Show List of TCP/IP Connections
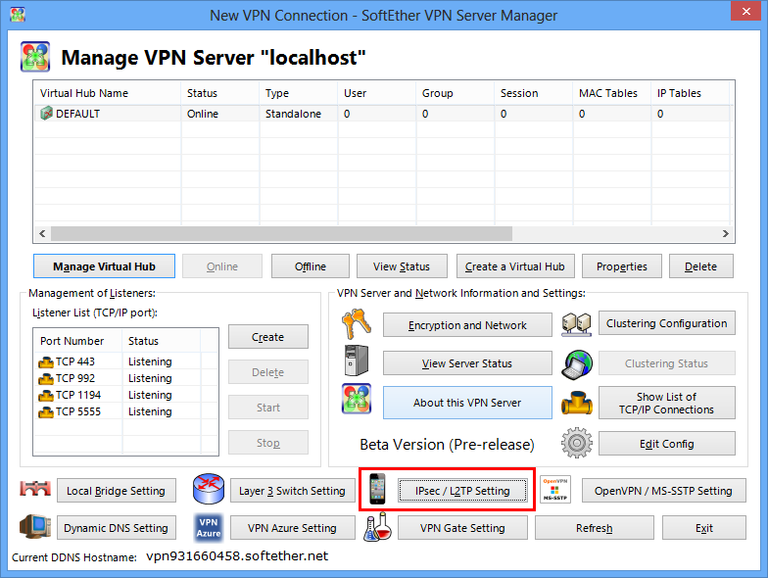Viewport: 768px width, 578px height. pos(667,403)
